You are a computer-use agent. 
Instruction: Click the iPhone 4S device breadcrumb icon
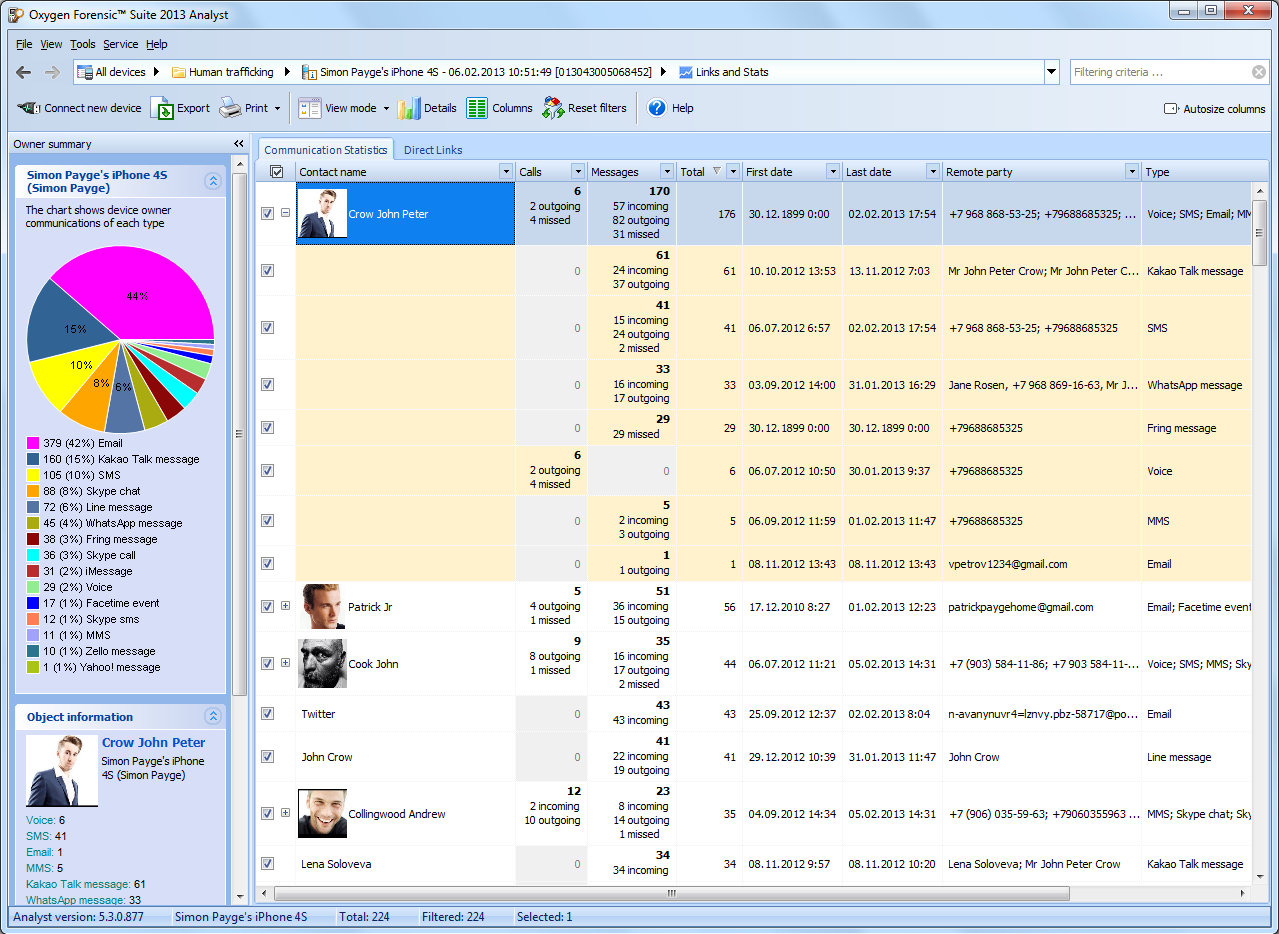coord(310,72)
